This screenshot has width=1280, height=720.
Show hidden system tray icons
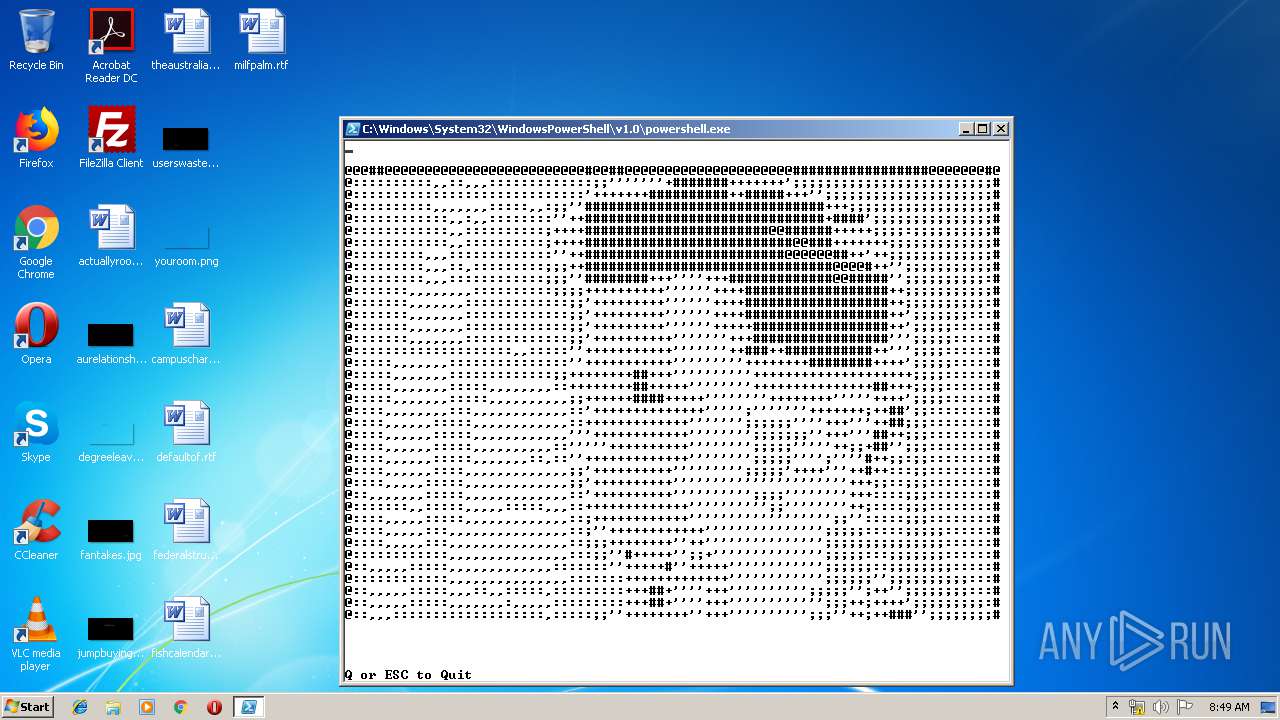pos(1115,707)
